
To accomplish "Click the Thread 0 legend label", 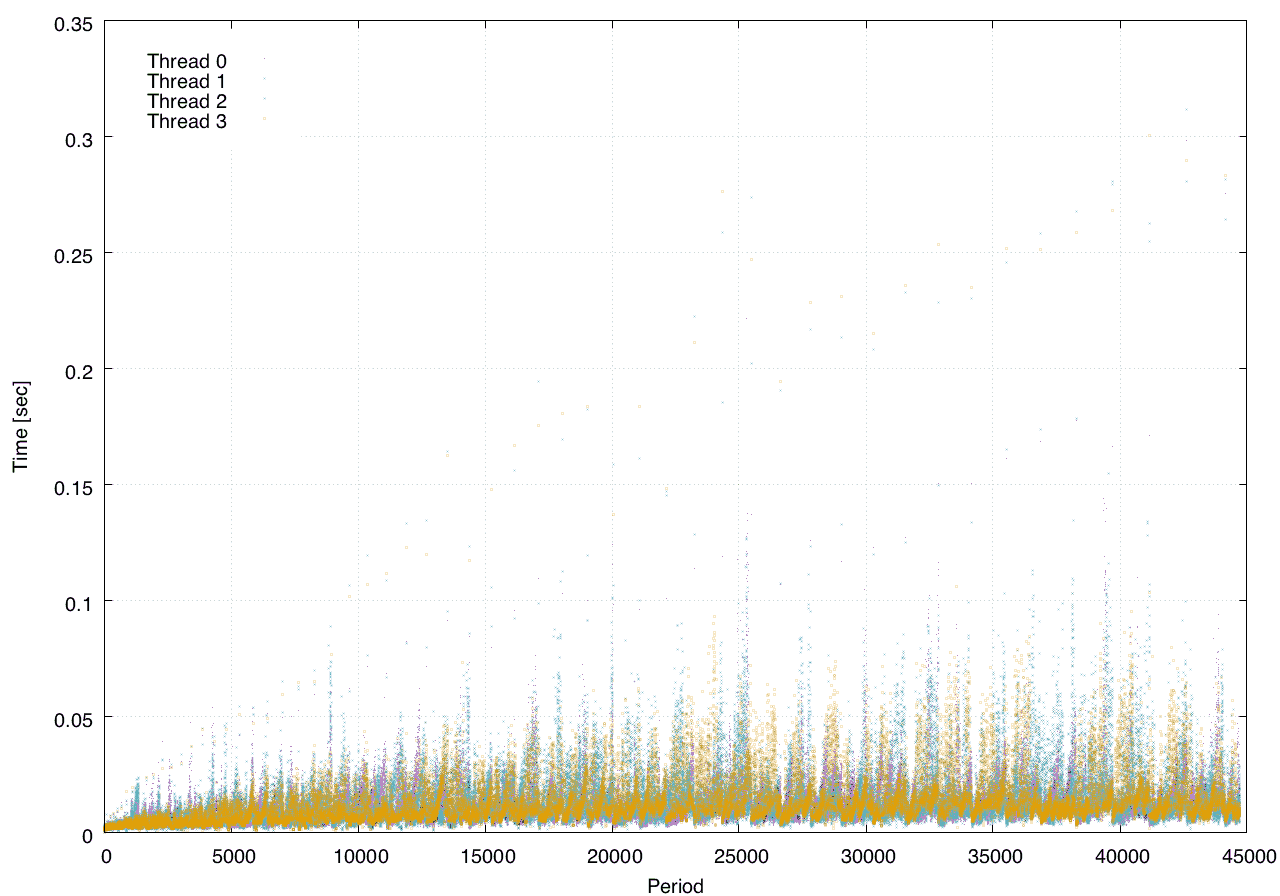I will (187, 62).
